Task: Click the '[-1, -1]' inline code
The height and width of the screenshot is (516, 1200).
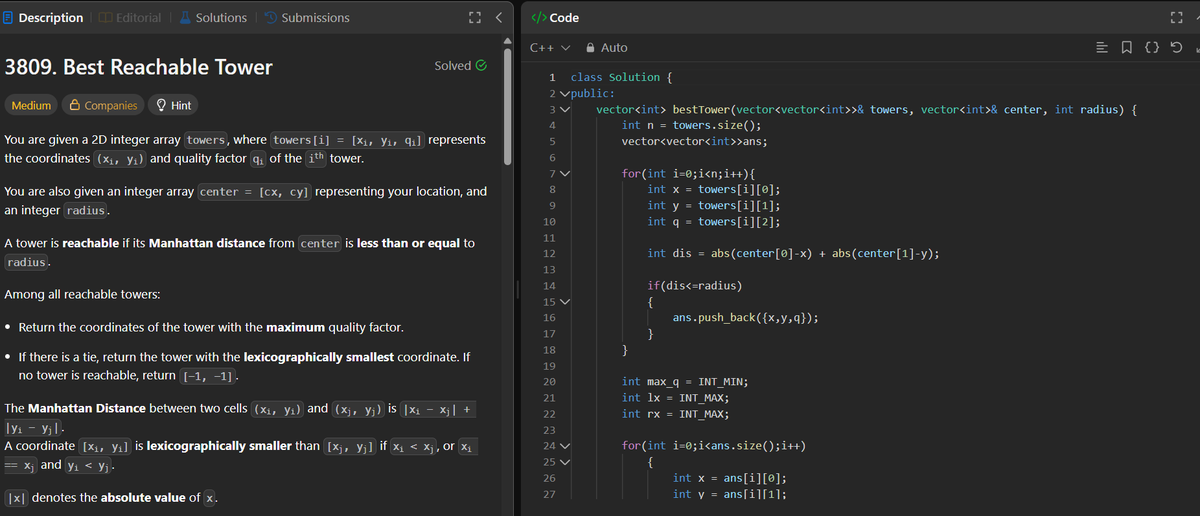Action: 209,376
